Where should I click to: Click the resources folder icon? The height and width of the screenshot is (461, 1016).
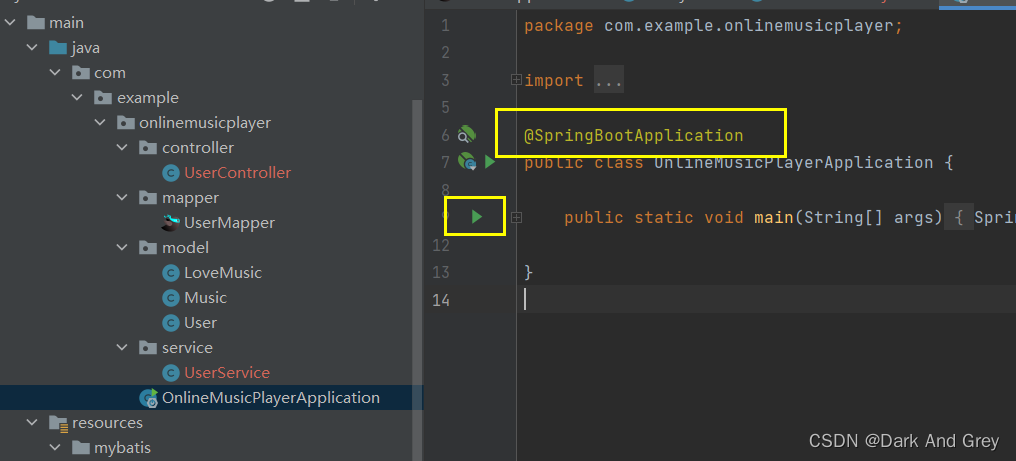point(59,423)
